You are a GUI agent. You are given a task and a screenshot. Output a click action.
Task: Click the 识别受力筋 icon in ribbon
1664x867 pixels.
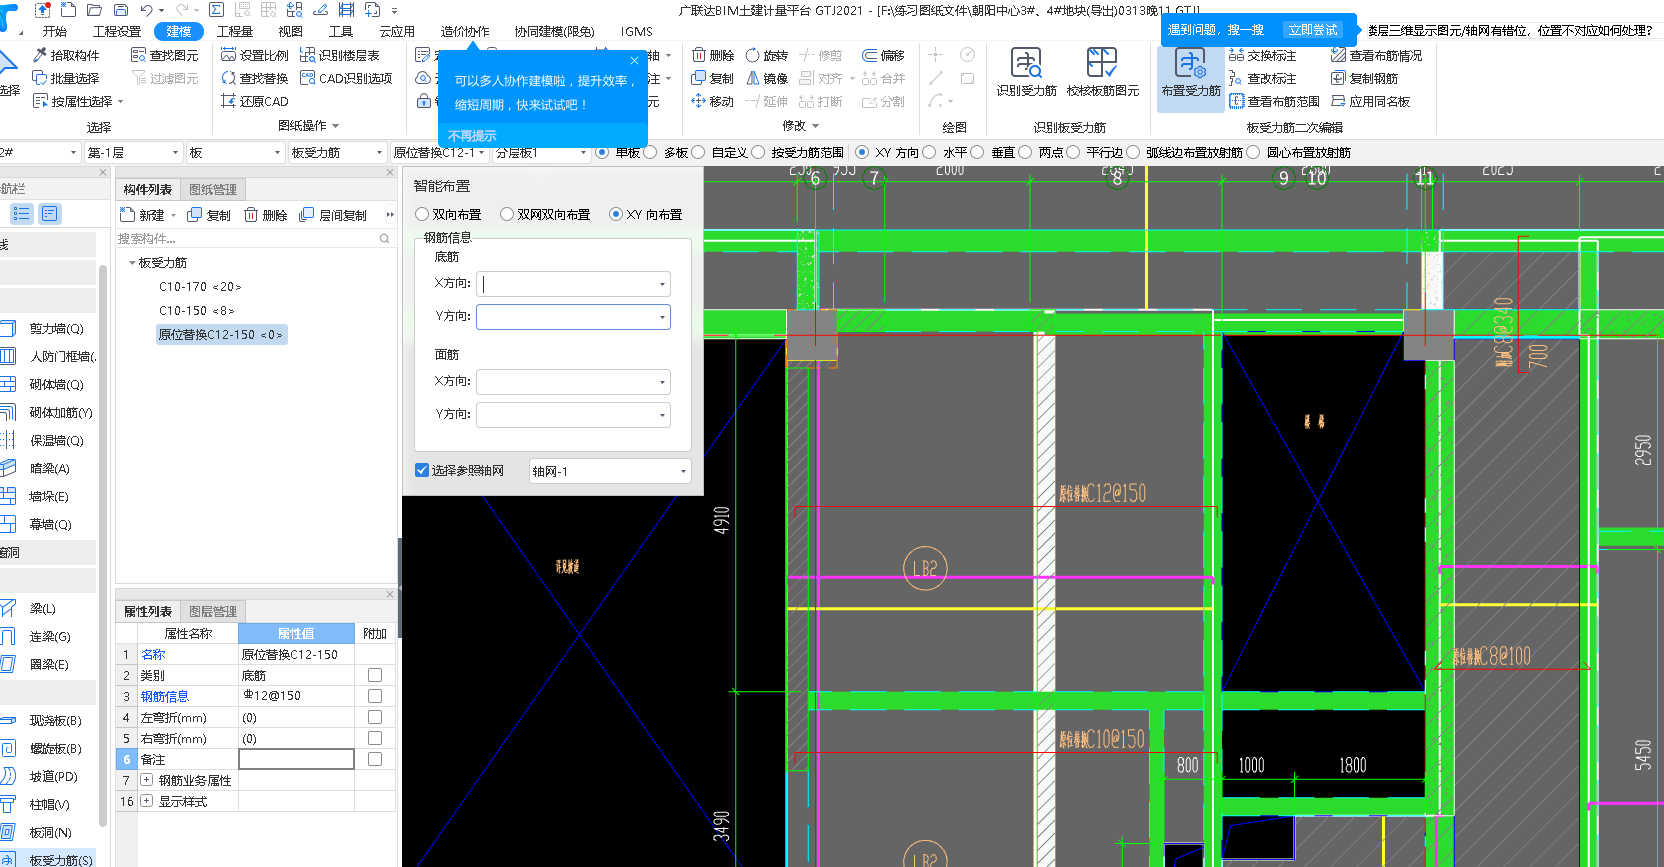(x=1026, y=64)
